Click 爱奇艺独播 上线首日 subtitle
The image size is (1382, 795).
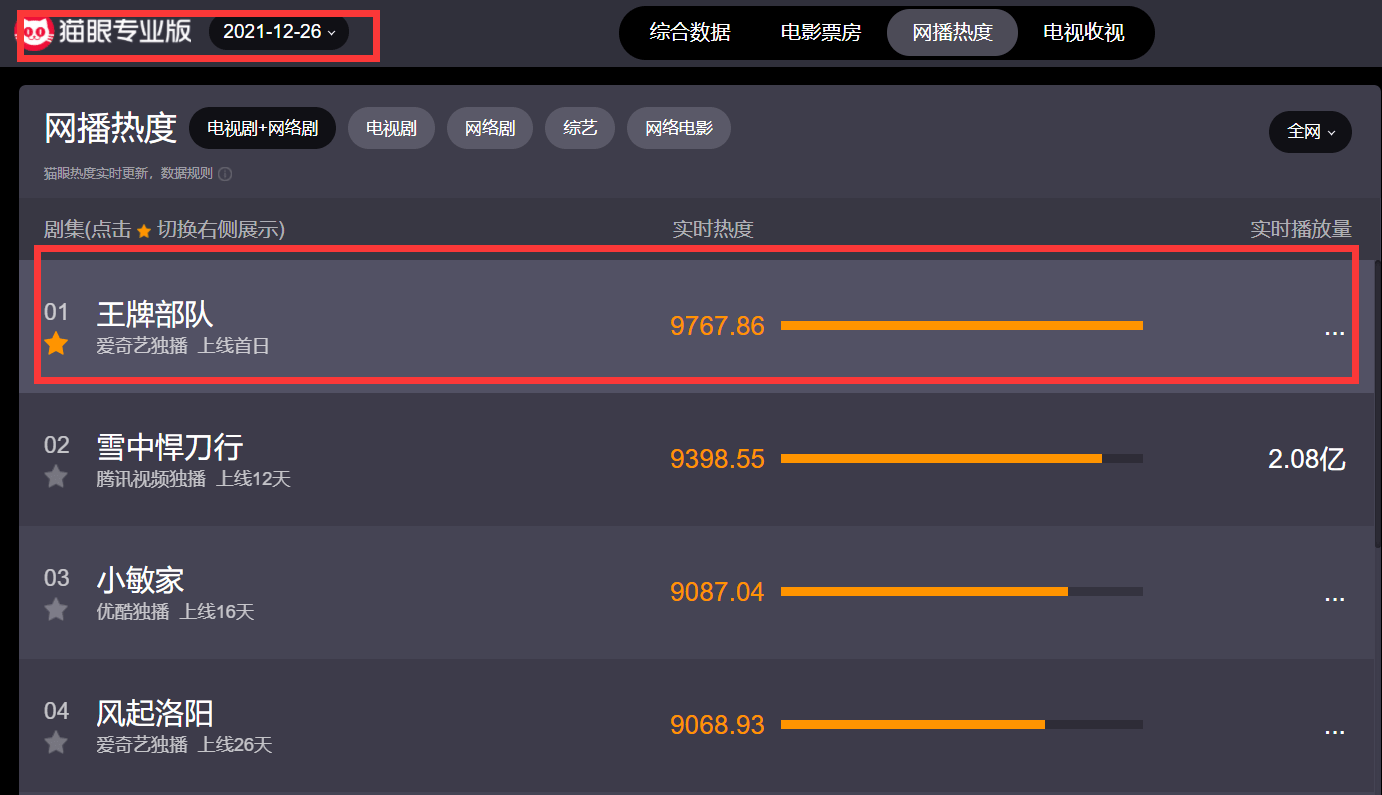click(x=183, y=346)
